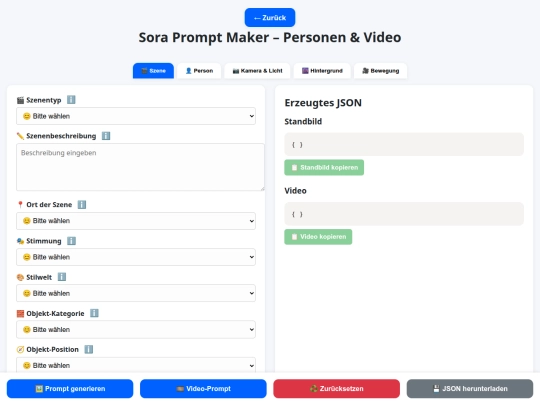The image size is (540, 405).
Task: Open the Hintergrund tab
Action: (322, 71)
